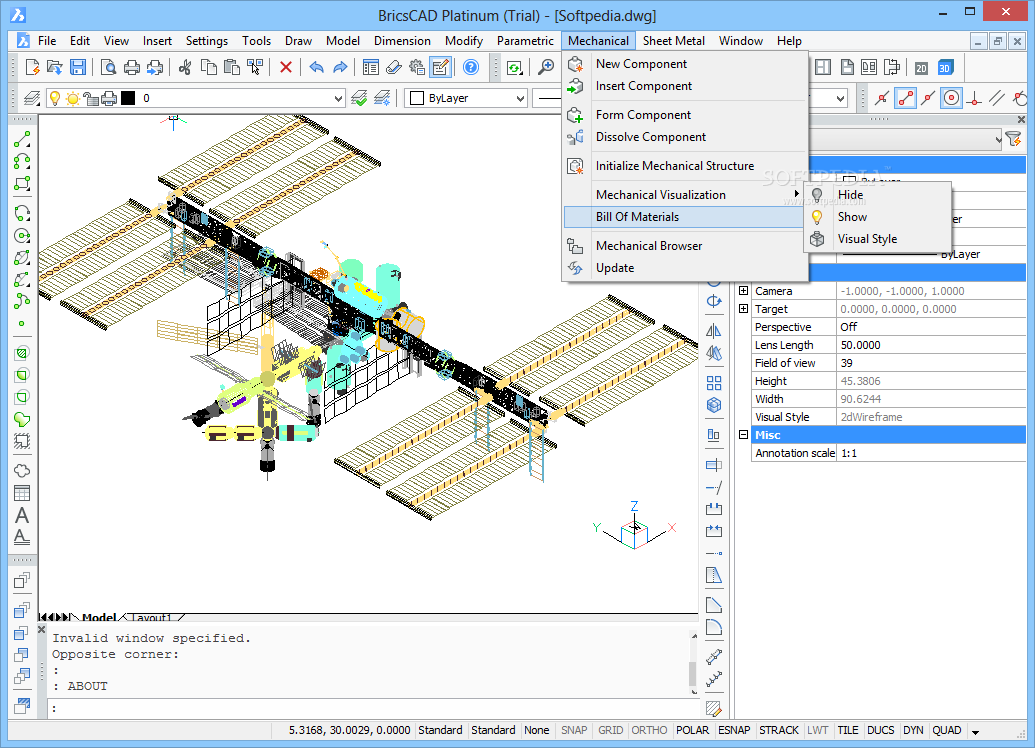The width and height of the screenshot is (1035, 748).
Task: Open the Sheet Metal menu
Action: pos(674,41)
